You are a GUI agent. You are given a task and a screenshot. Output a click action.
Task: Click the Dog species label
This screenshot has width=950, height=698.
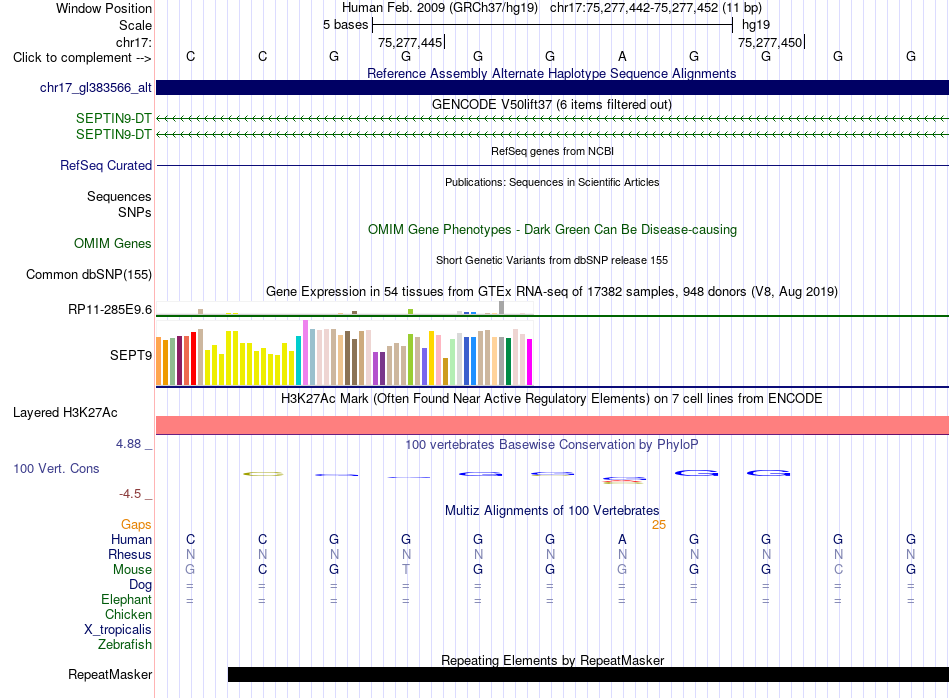point(140,585)
